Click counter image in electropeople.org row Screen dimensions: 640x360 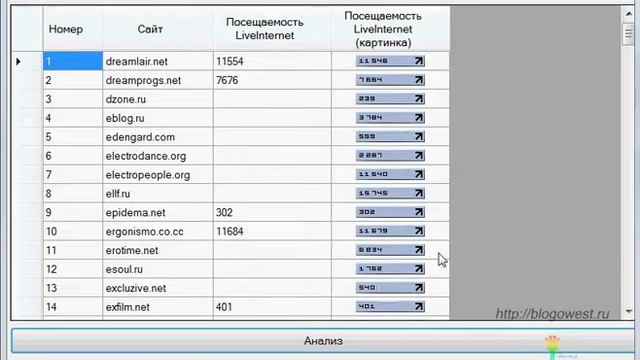click(x=390, y=174)
